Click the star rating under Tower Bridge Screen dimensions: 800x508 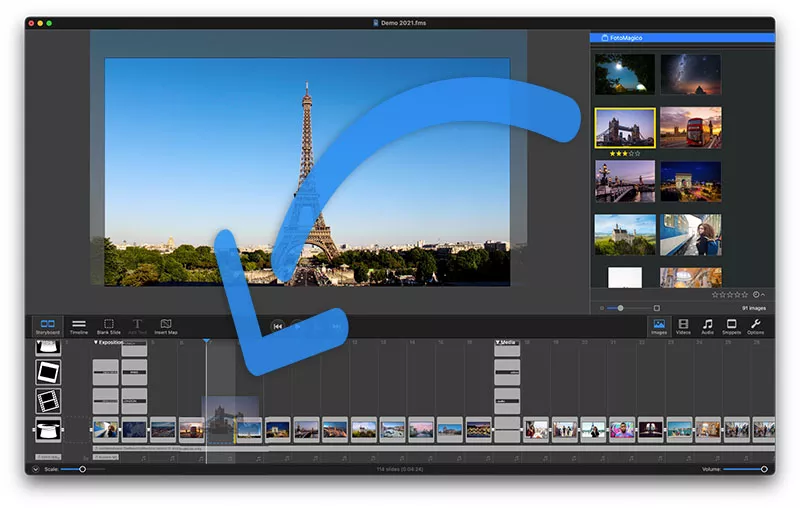(x=625, y=154)
